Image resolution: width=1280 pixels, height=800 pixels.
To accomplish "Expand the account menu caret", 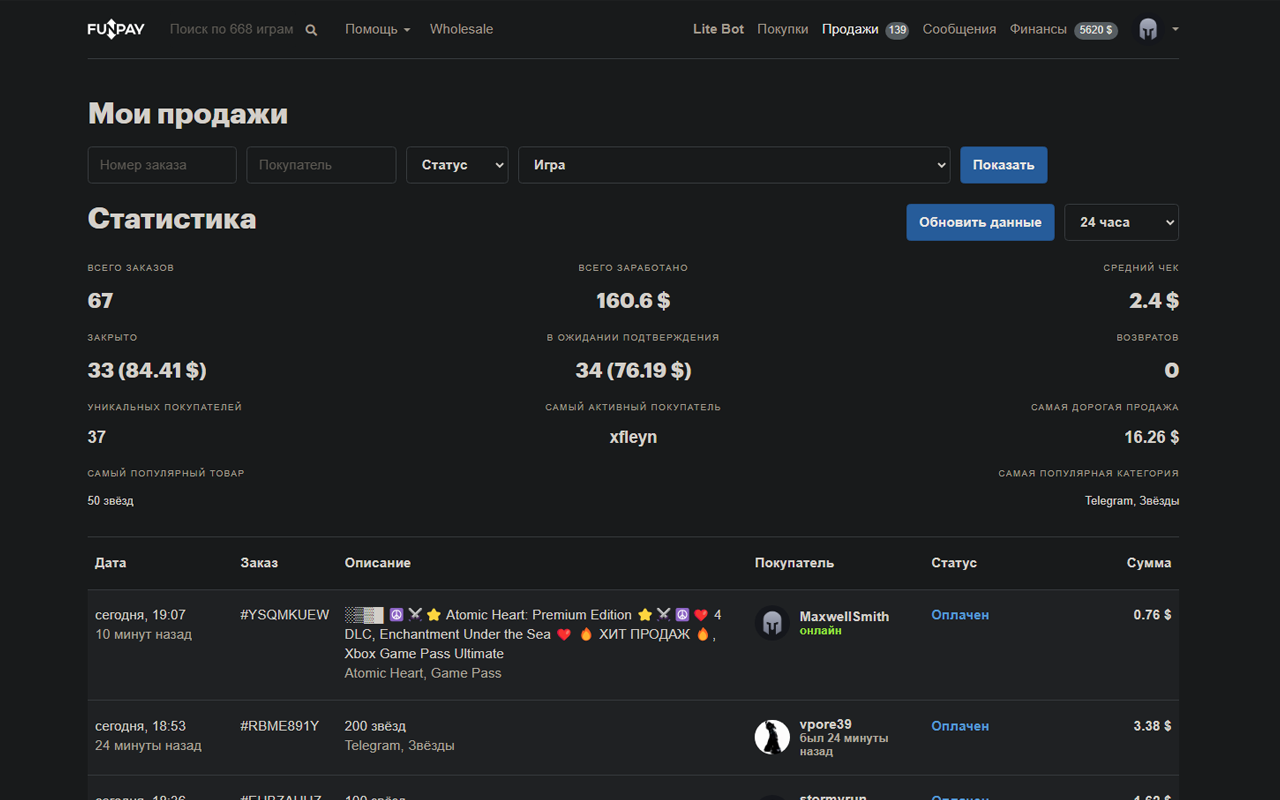I will 1175,30.
